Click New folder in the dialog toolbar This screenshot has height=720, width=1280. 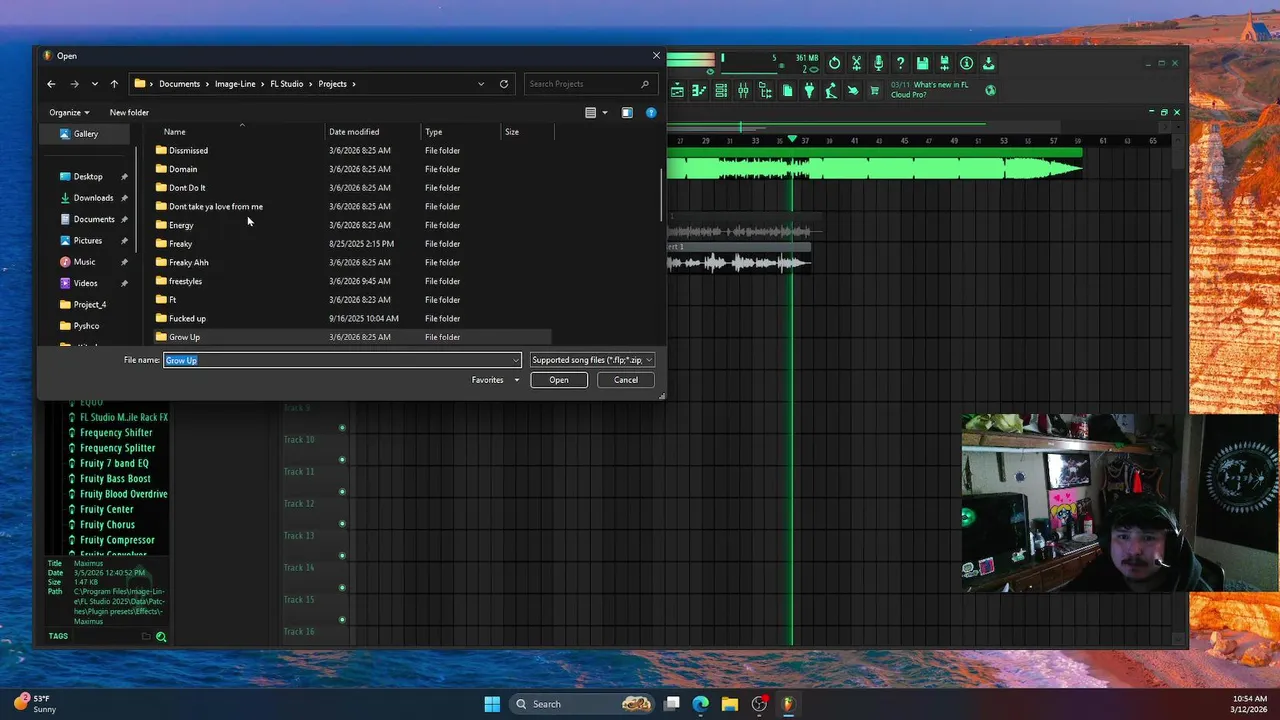pos(129,113)
